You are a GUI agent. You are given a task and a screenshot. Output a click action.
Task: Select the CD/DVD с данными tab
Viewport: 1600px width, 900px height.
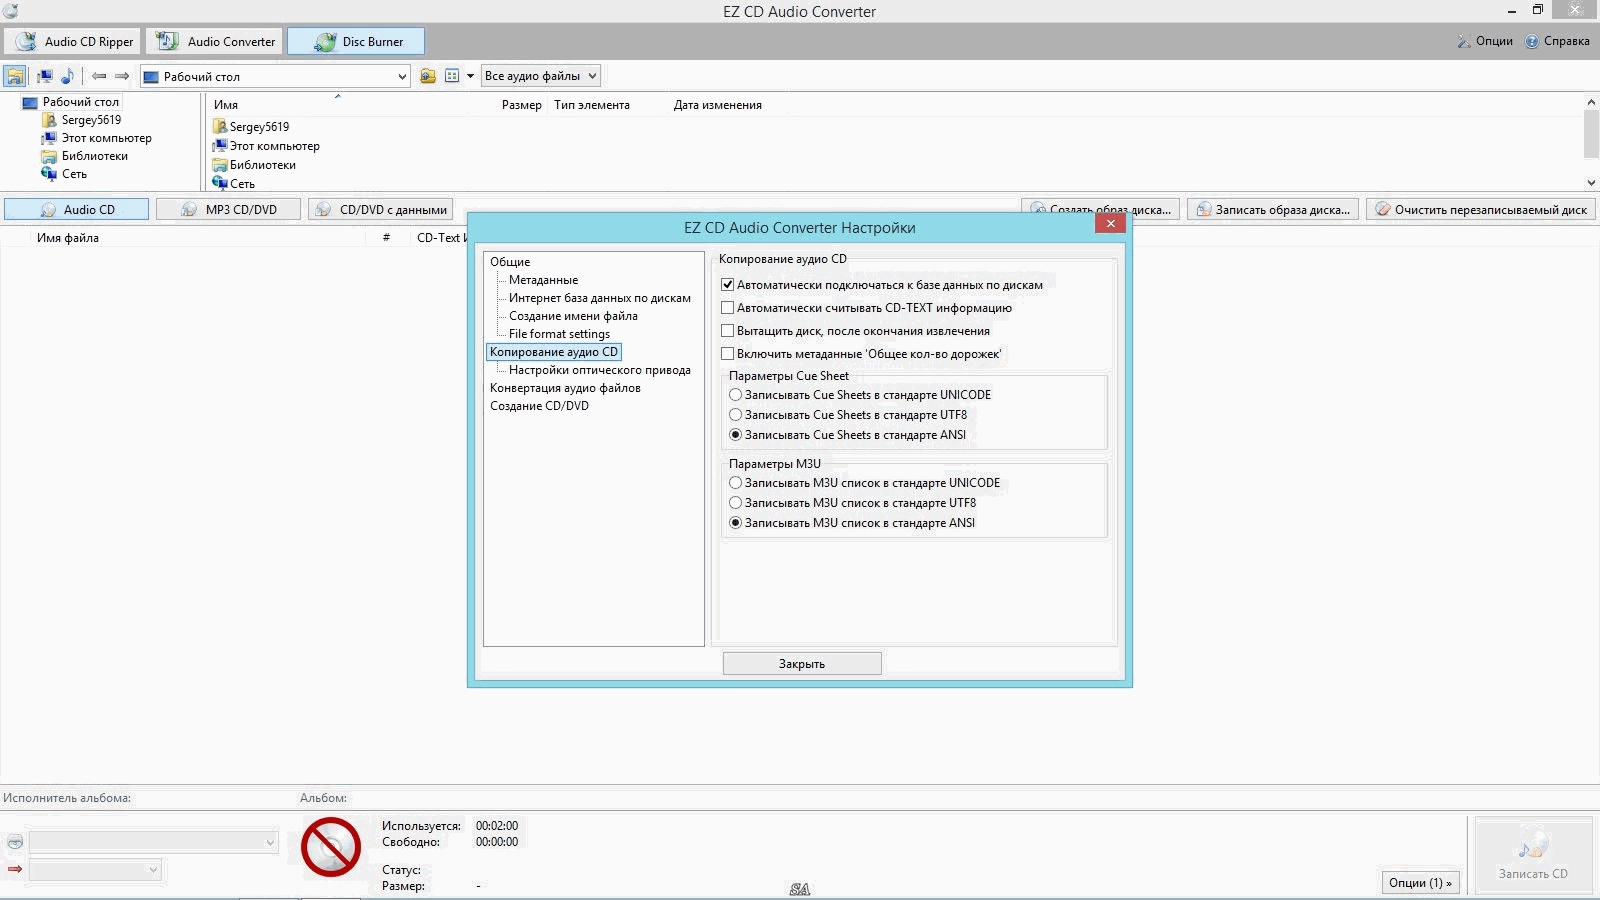click(x=381, y=209)
